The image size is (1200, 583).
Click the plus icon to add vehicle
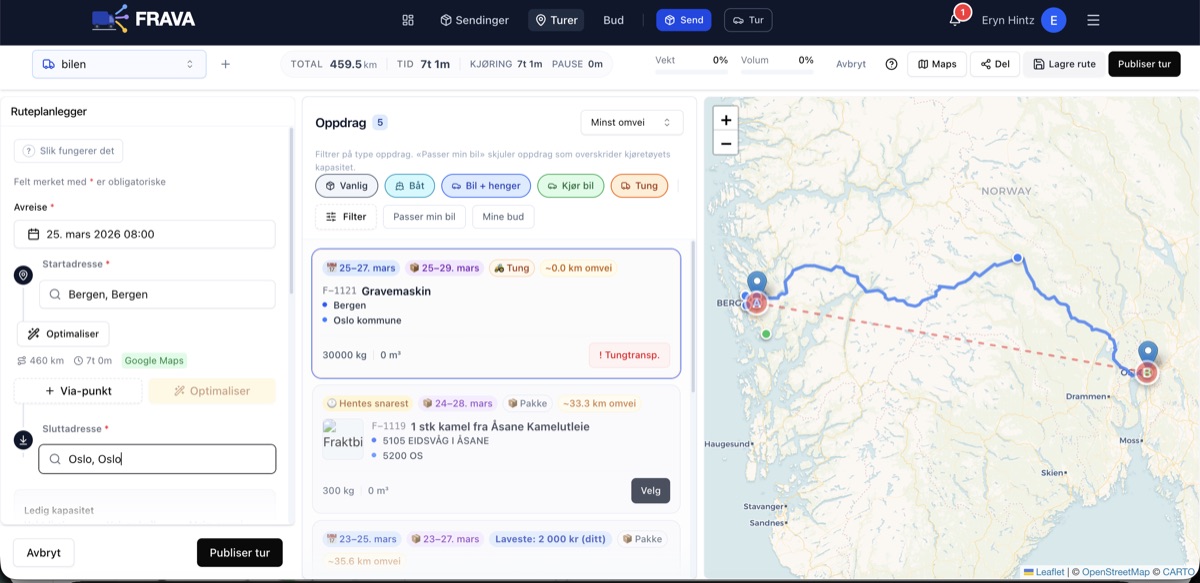point(225,64)
